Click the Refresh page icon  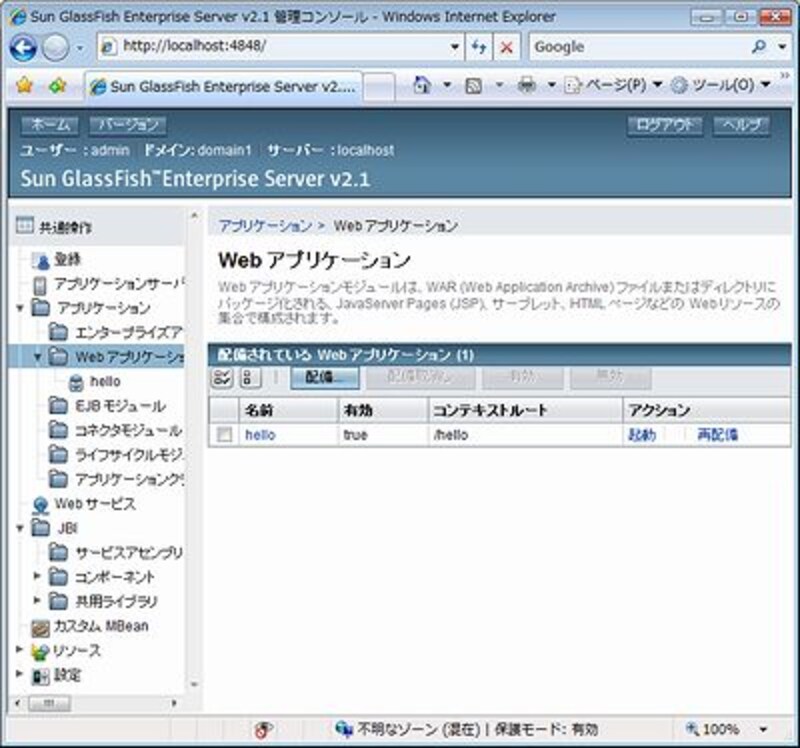coord(479,47)
